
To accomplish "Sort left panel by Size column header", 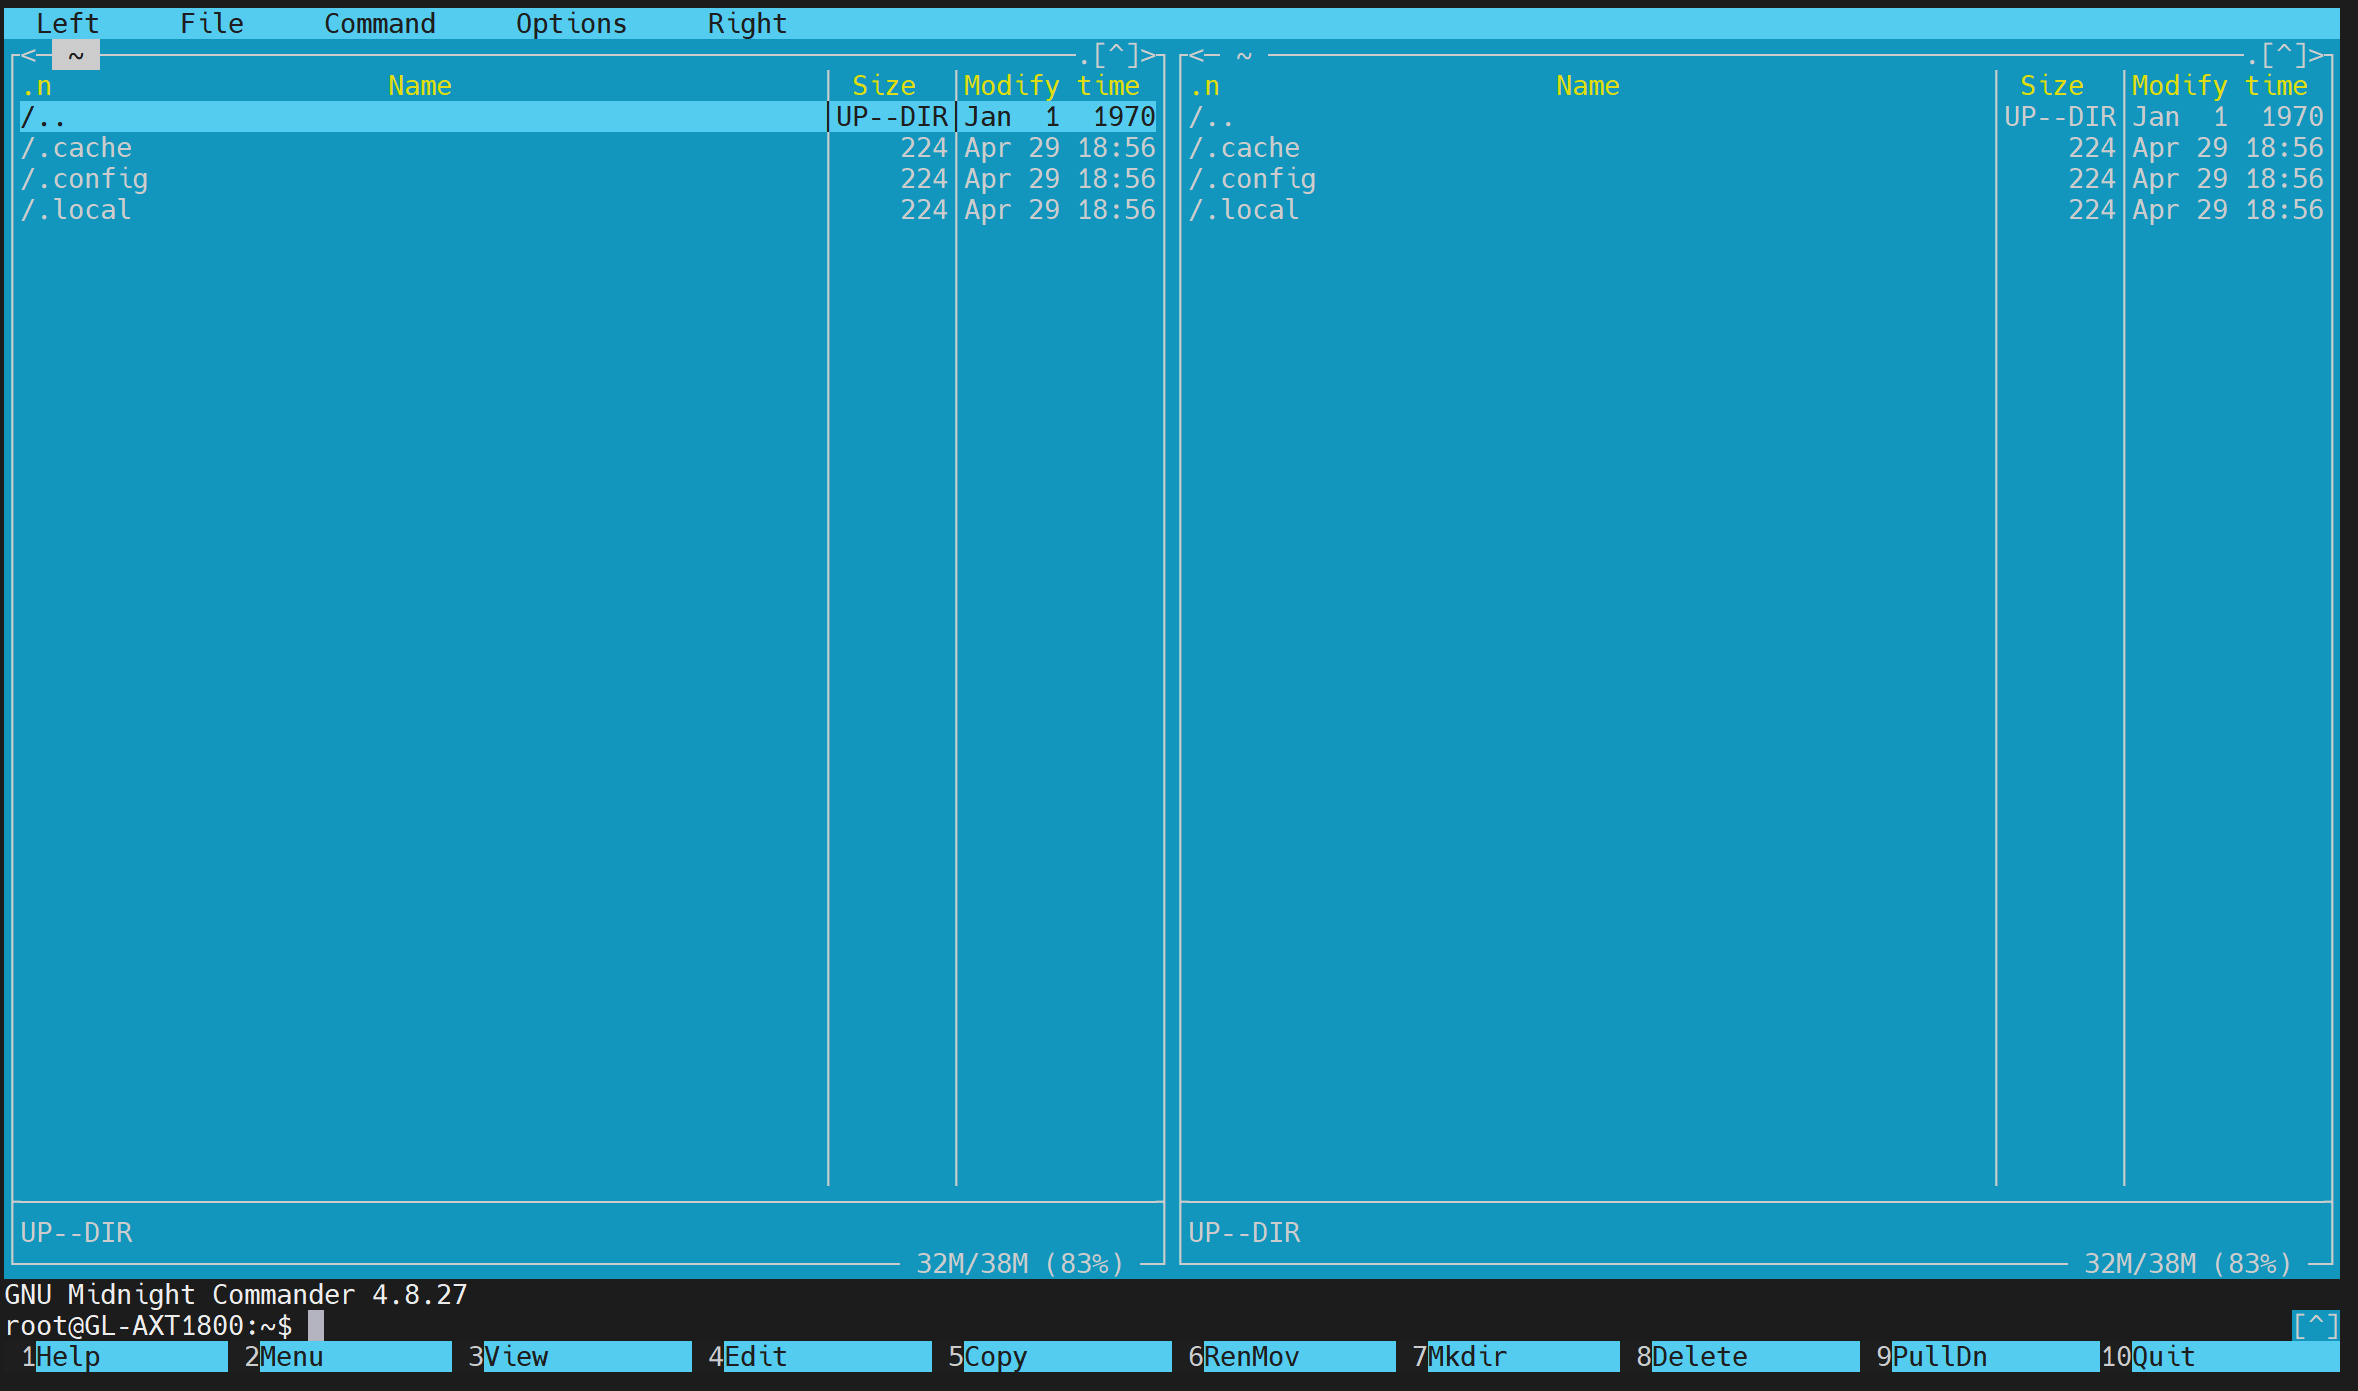I will pos(884,86).
